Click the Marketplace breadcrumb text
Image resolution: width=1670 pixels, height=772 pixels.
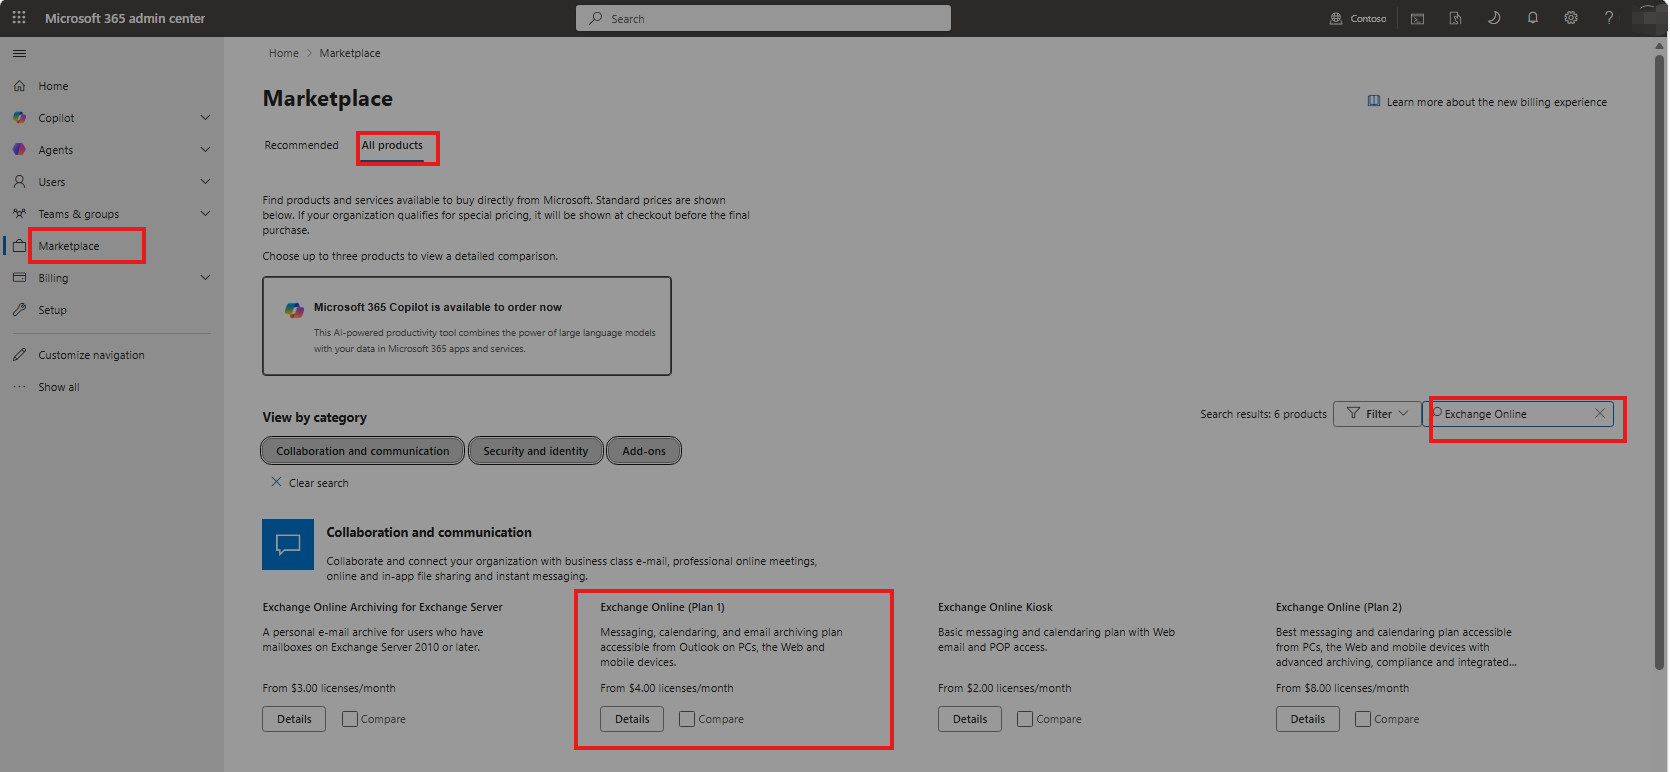click(350, 53)
